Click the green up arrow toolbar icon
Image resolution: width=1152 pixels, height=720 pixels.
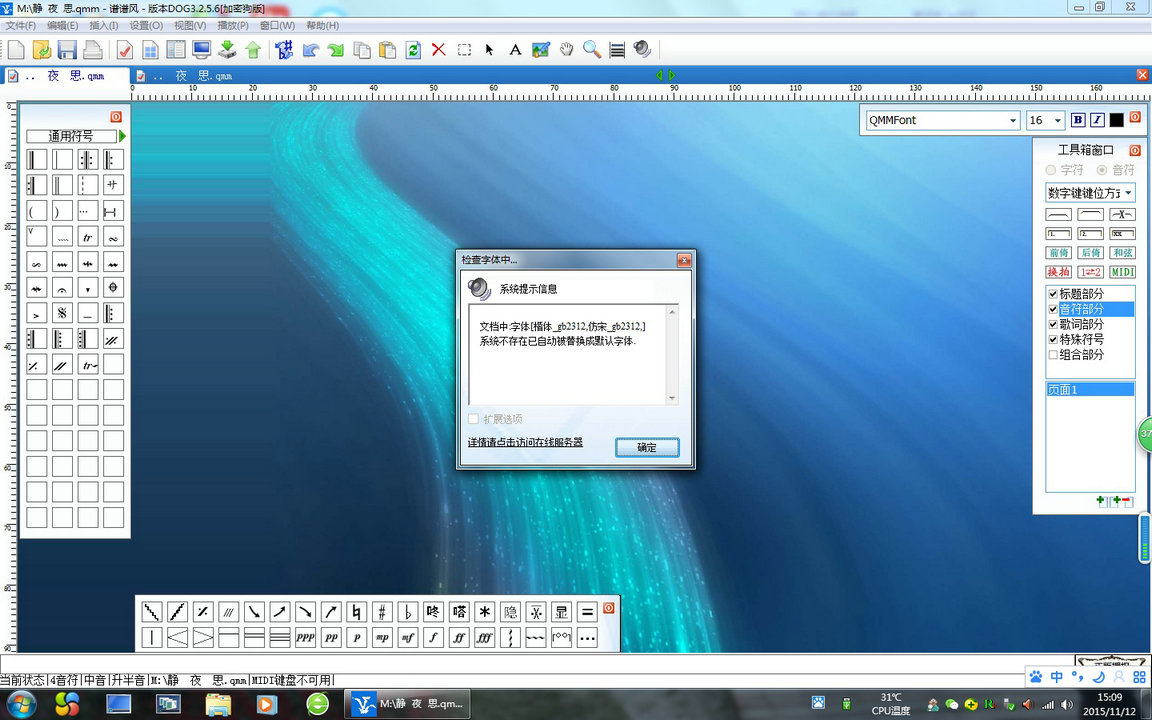(x=253, y=49)
